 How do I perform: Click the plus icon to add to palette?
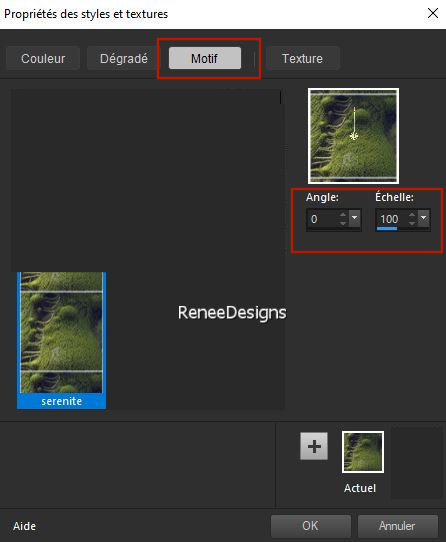(x=314, y=446)
